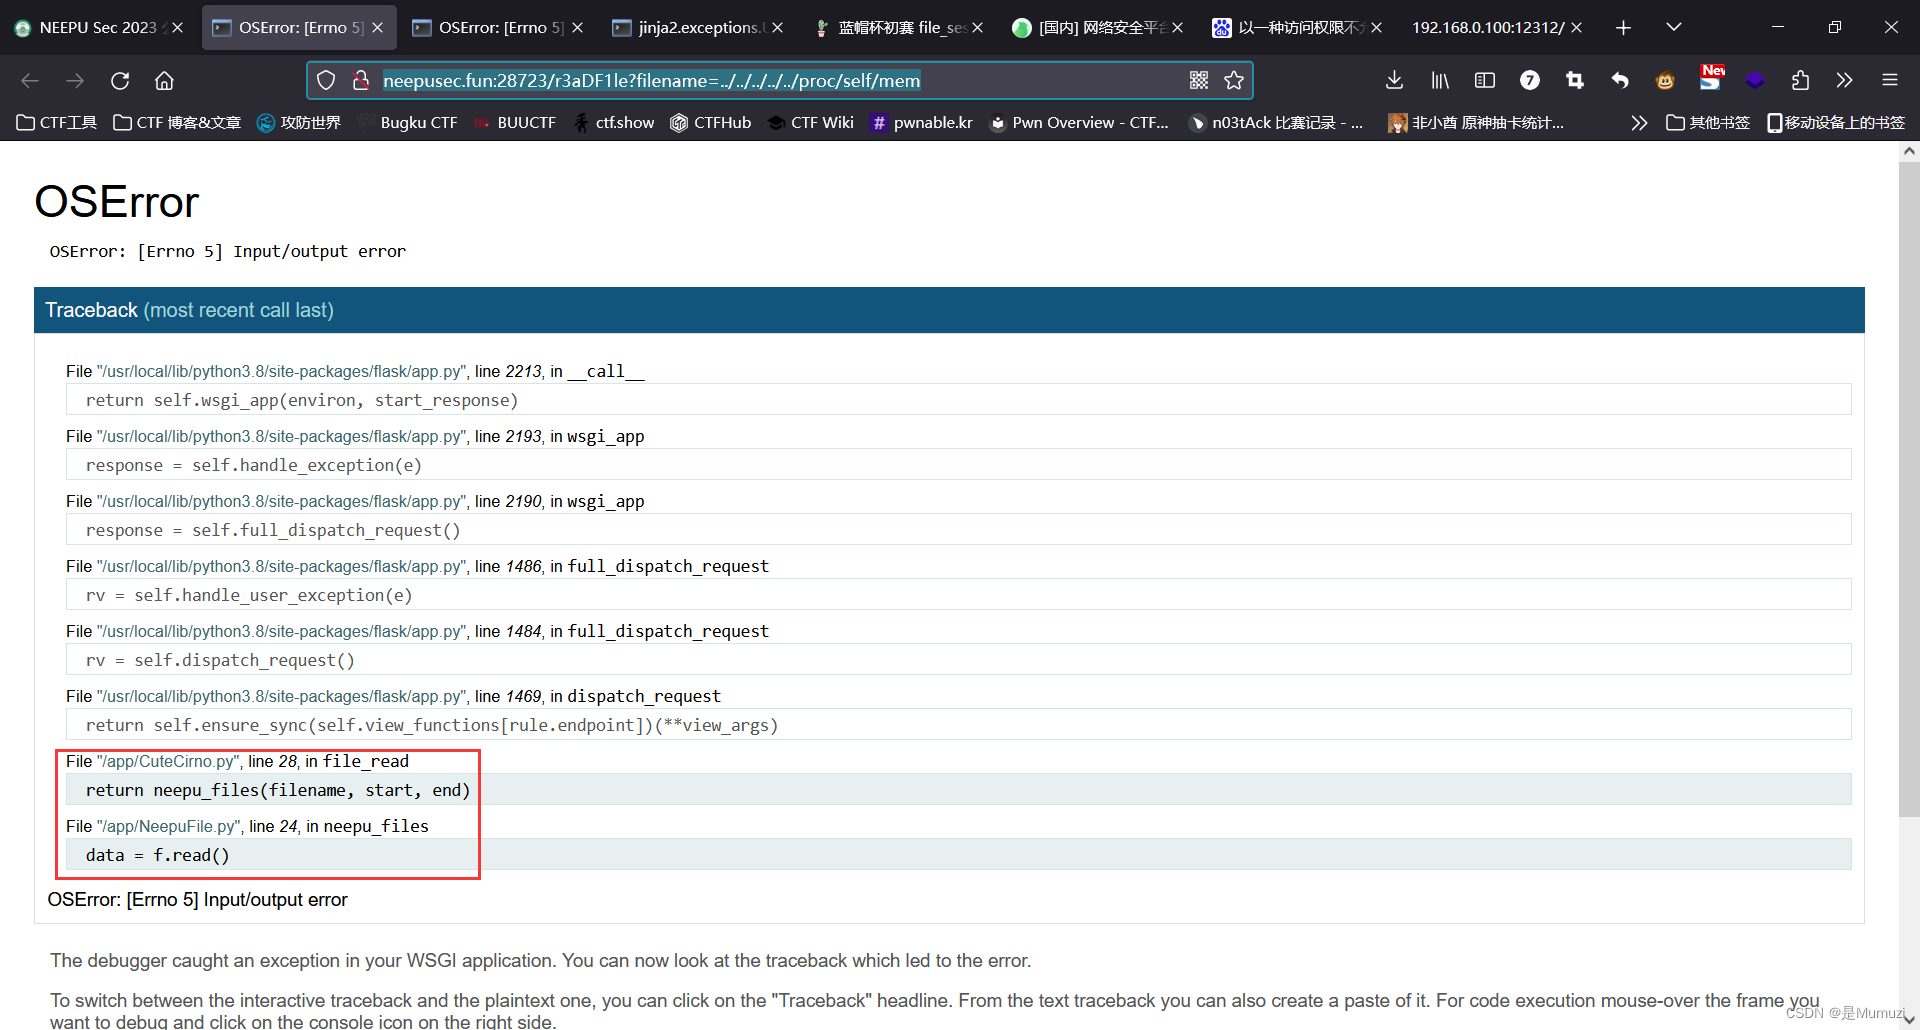
Task: Toggle the Dark Reader extension icon
Action: click(1756, 80)
